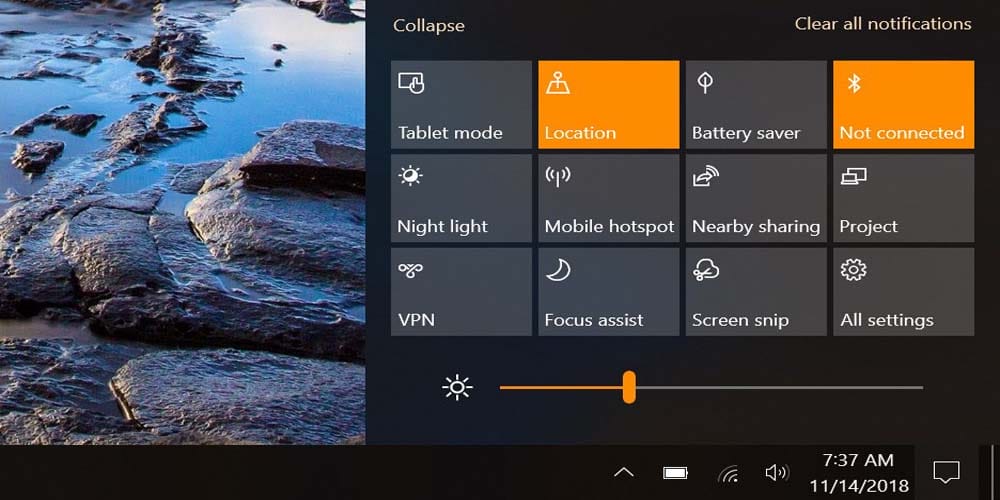Open the clock and calendar flyout
The image size is (1000, 500).
pos(859,472)
